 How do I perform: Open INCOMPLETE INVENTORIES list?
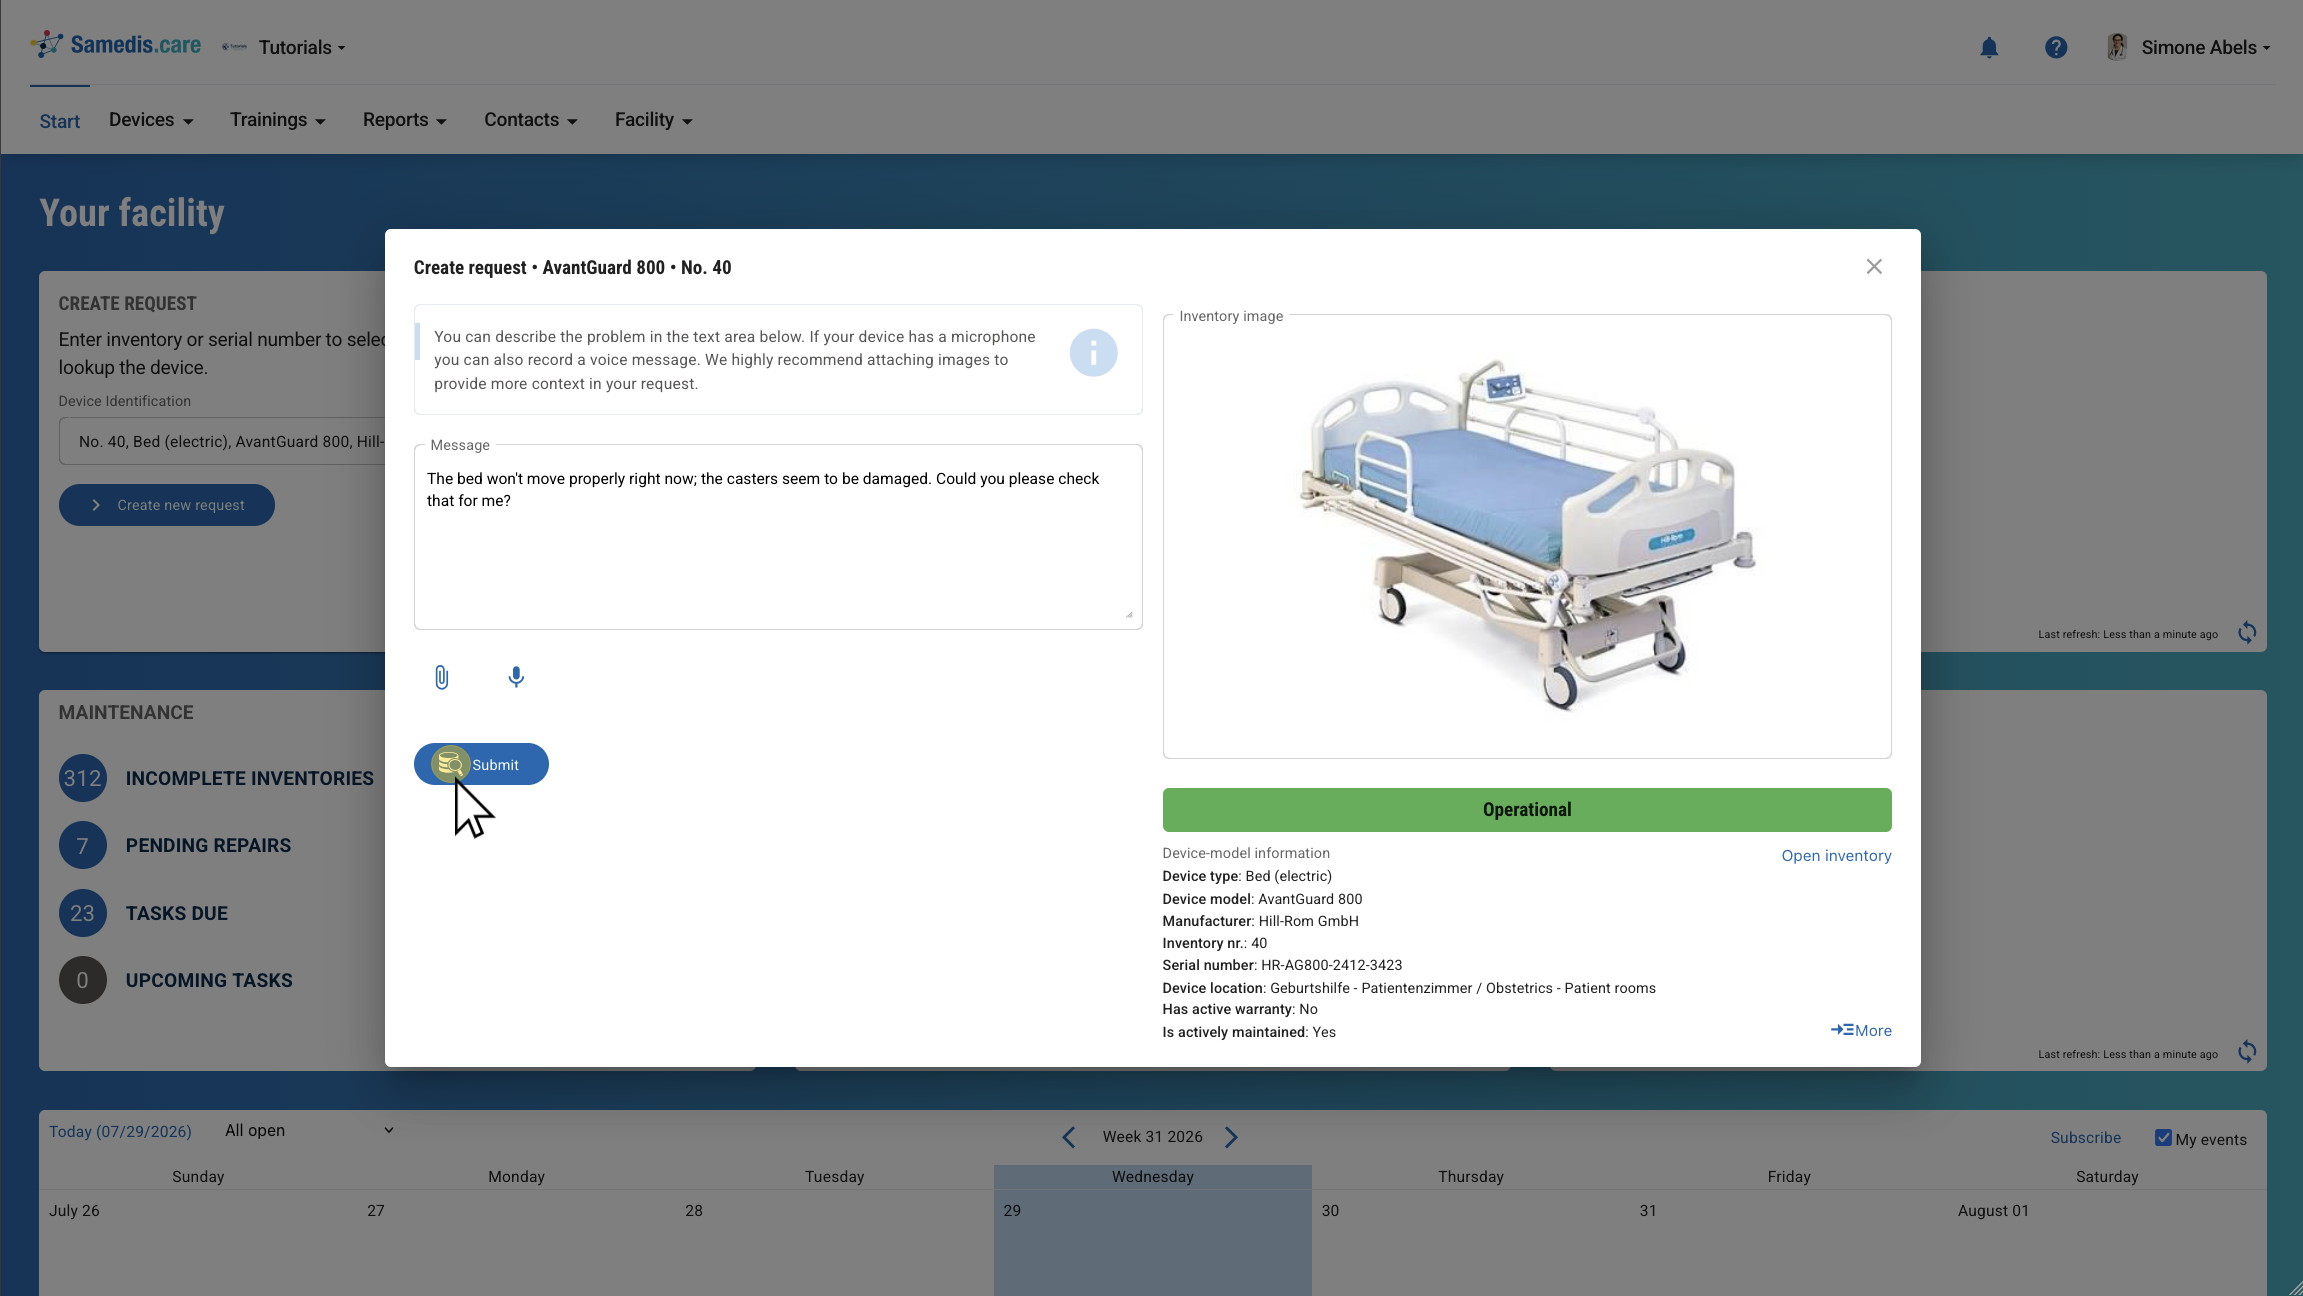click(250, 778)
